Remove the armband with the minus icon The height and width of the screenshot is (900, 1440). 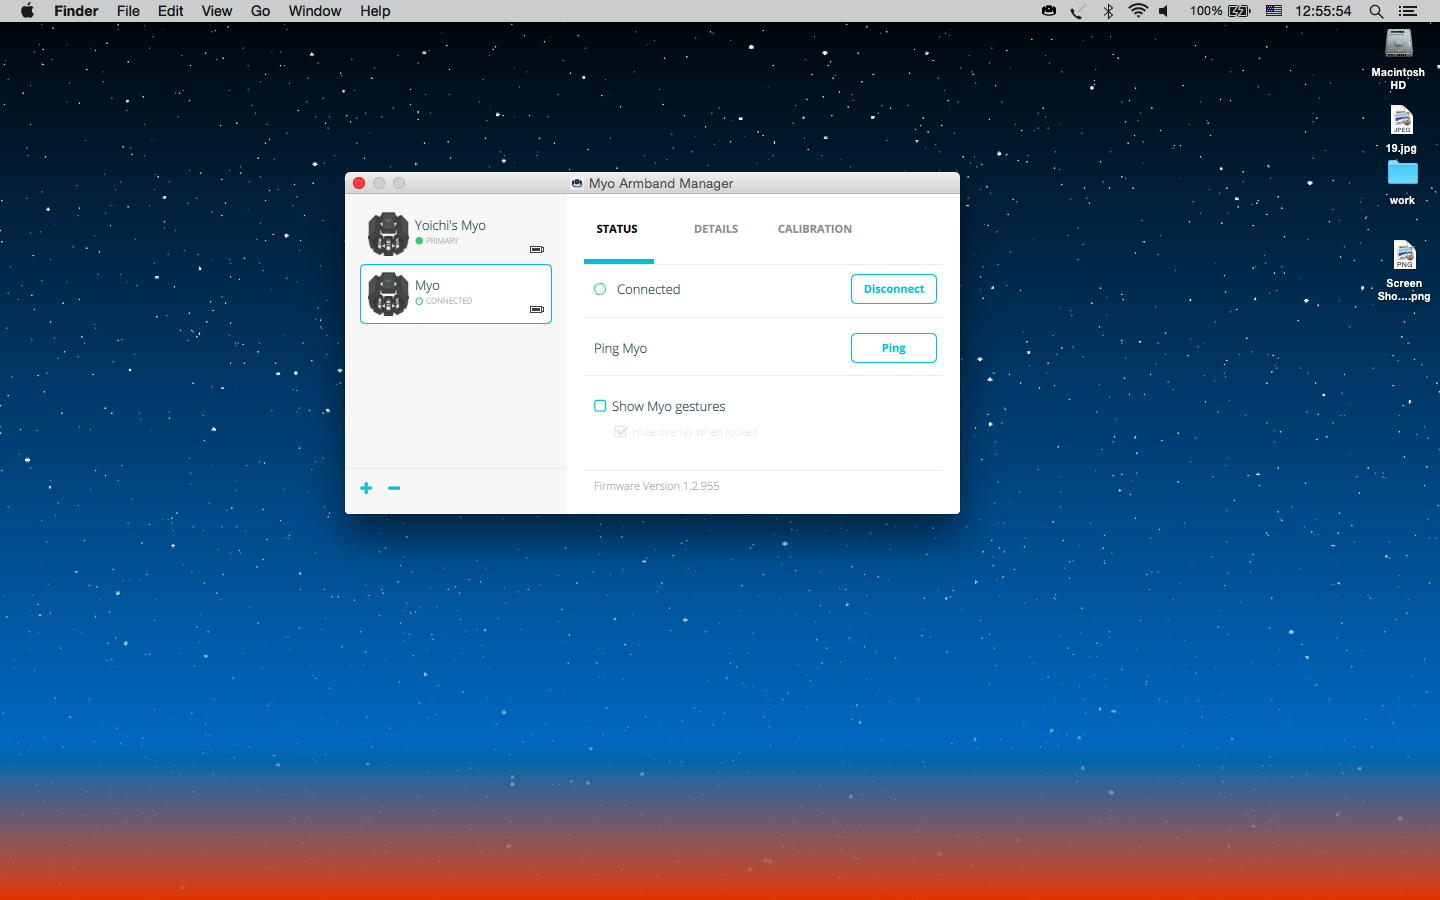(x=394, y=488)
